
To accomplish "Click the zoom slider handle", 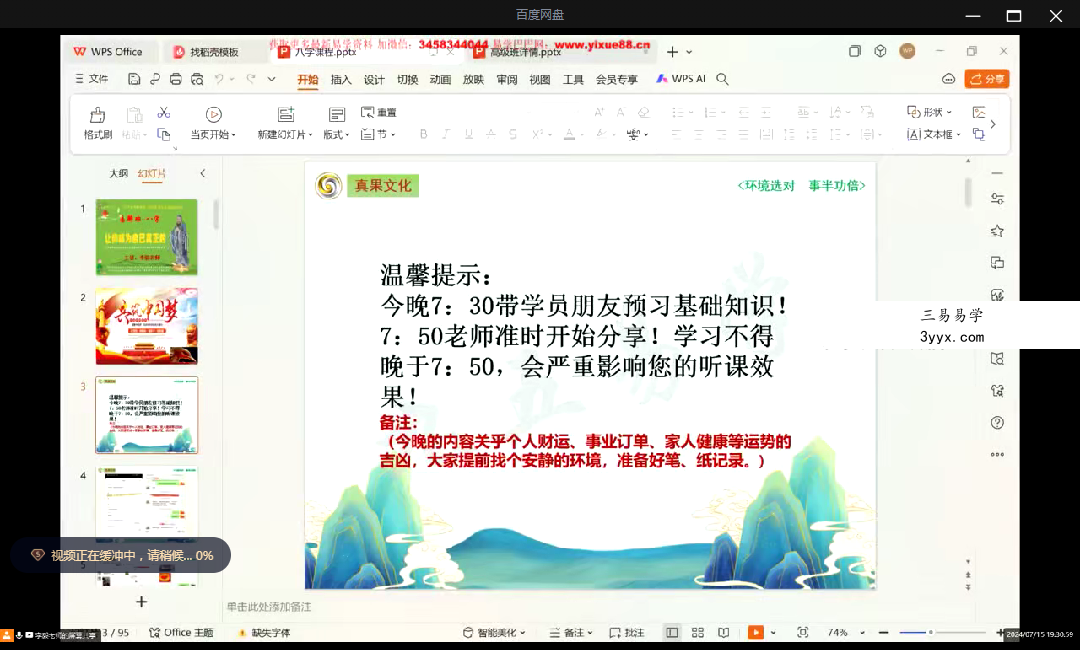I will click(931, 632).
